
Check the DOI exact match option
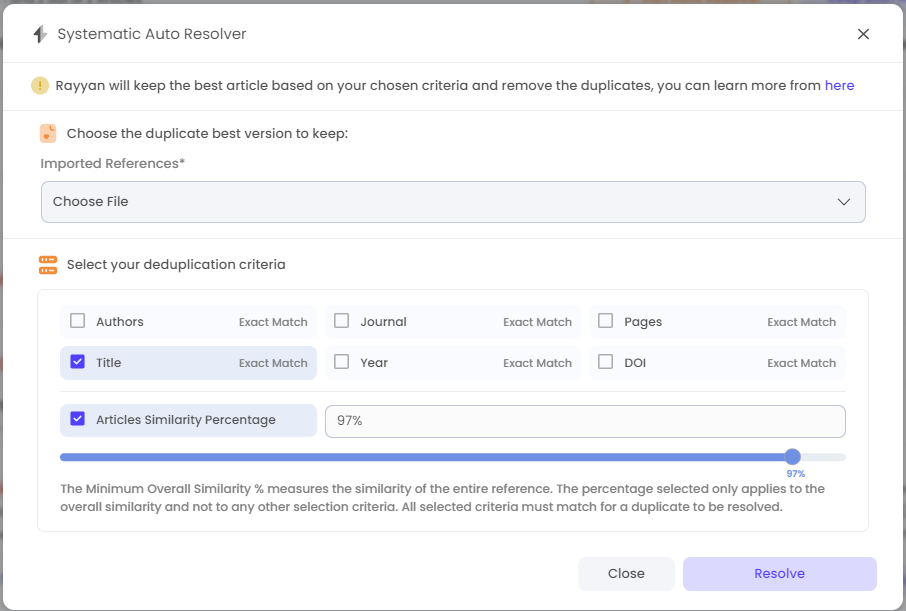pyautogui.click(x=605, y=362)
